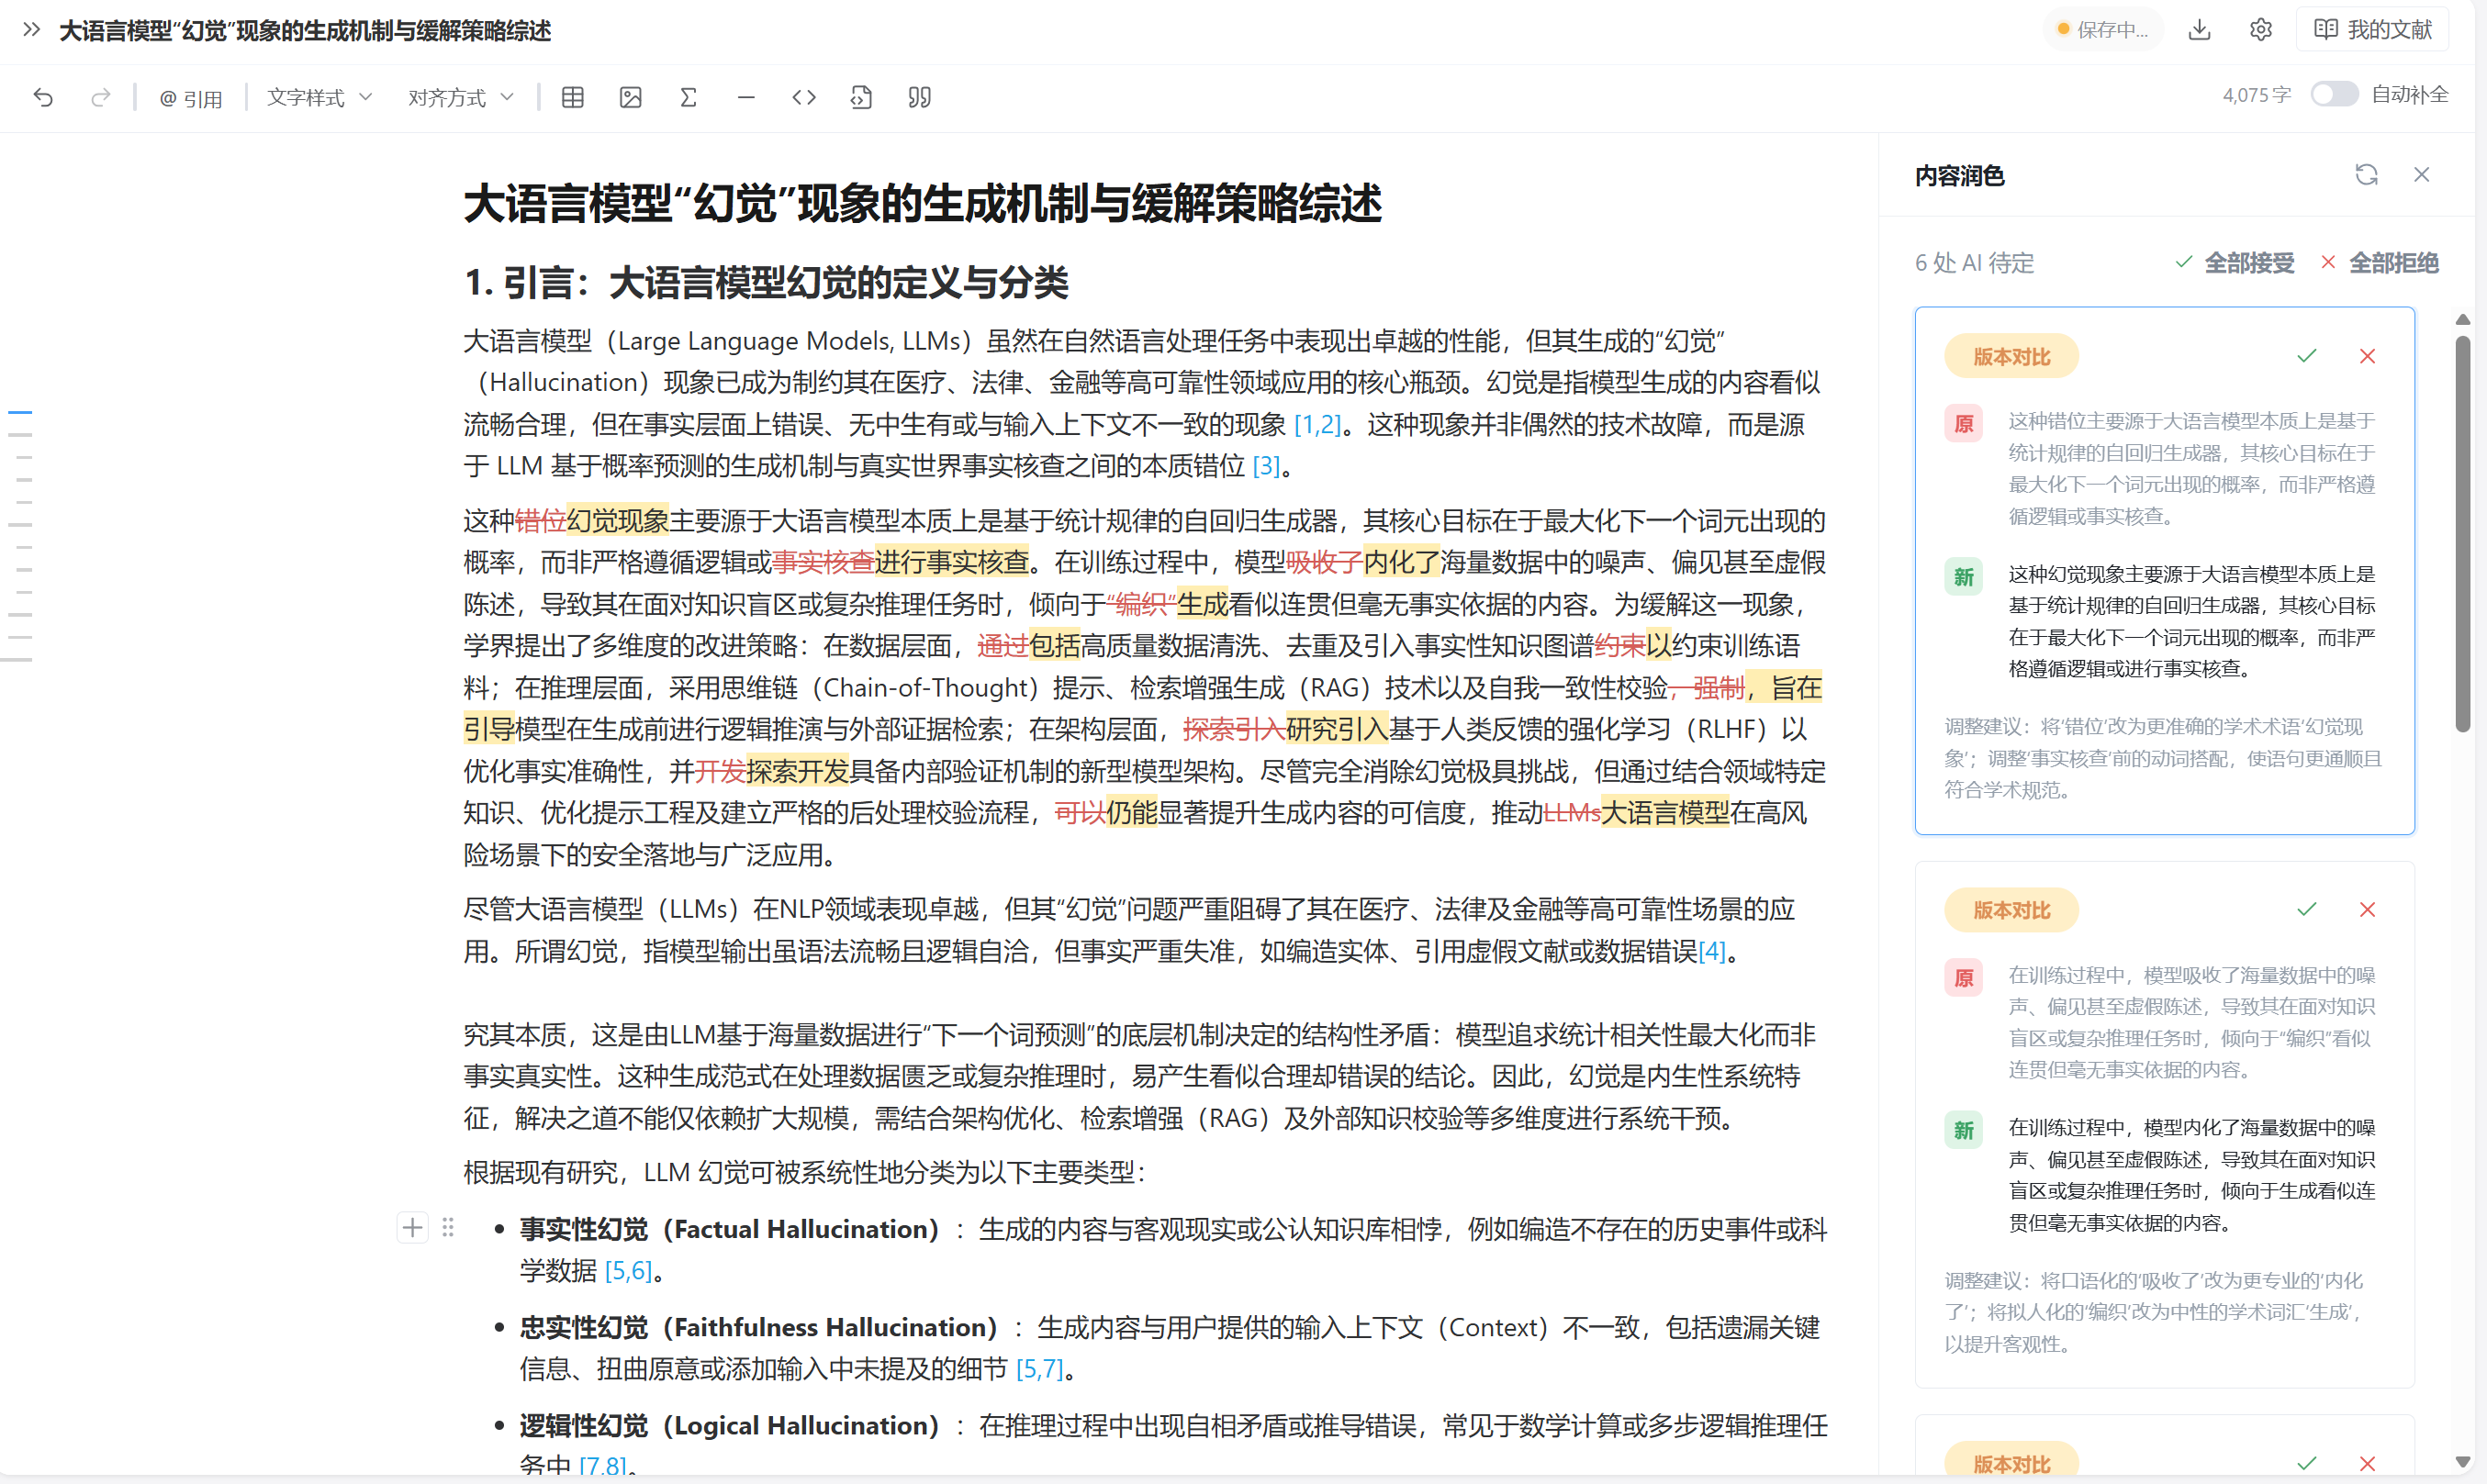Click highlighted inserted text 幻觉现象
This screenshot has width=2487, height=1484.
tap(617, 521)
